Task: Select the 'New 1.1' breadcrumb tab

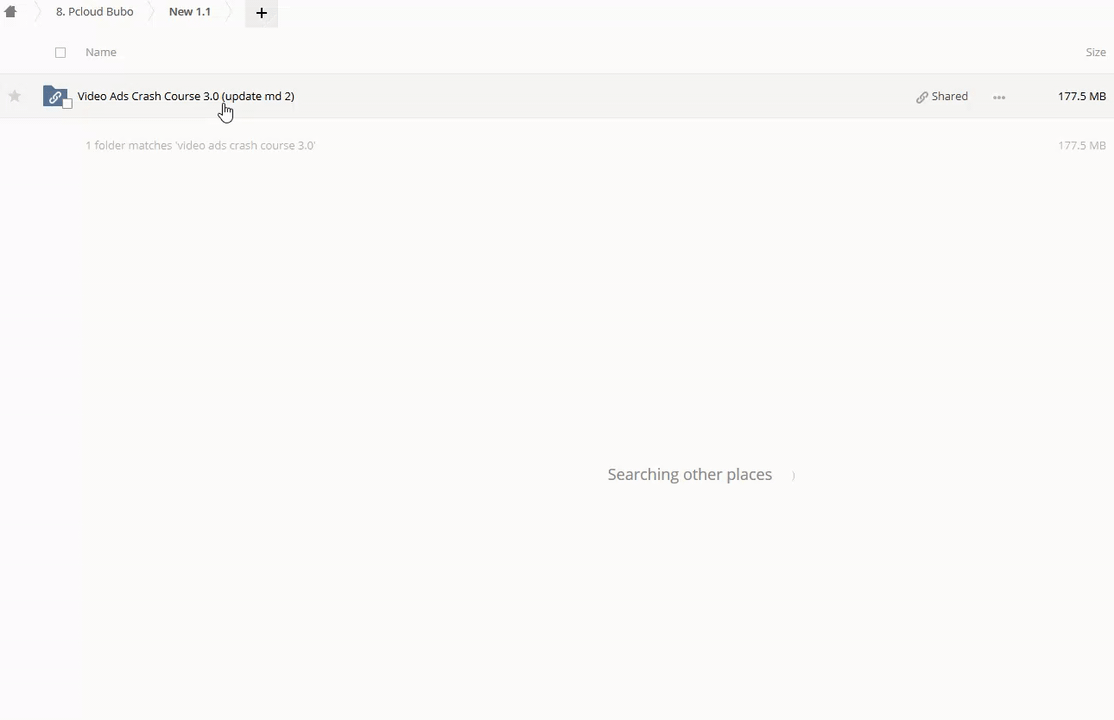Action: (x=189, y=12)
